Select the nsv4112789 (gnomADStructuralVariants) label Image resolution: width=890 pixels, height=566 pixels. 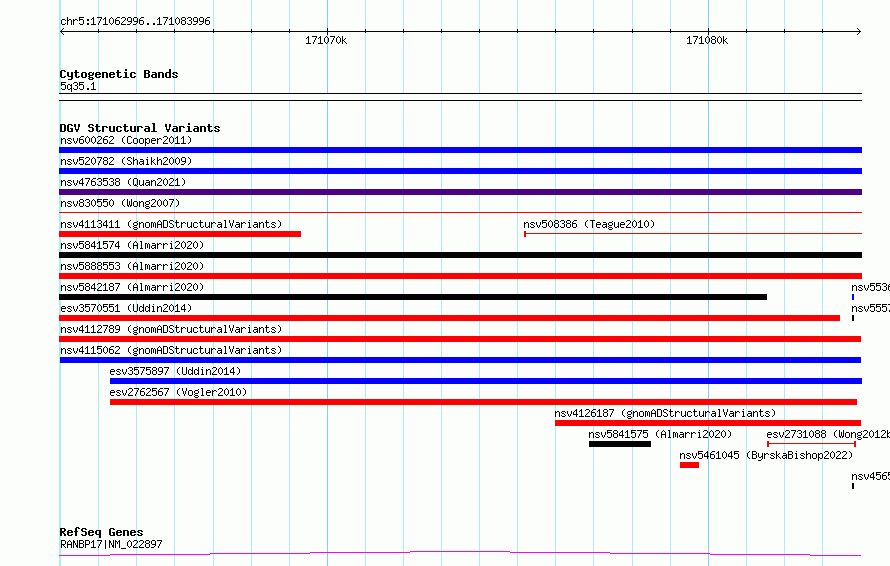[171, 329]
